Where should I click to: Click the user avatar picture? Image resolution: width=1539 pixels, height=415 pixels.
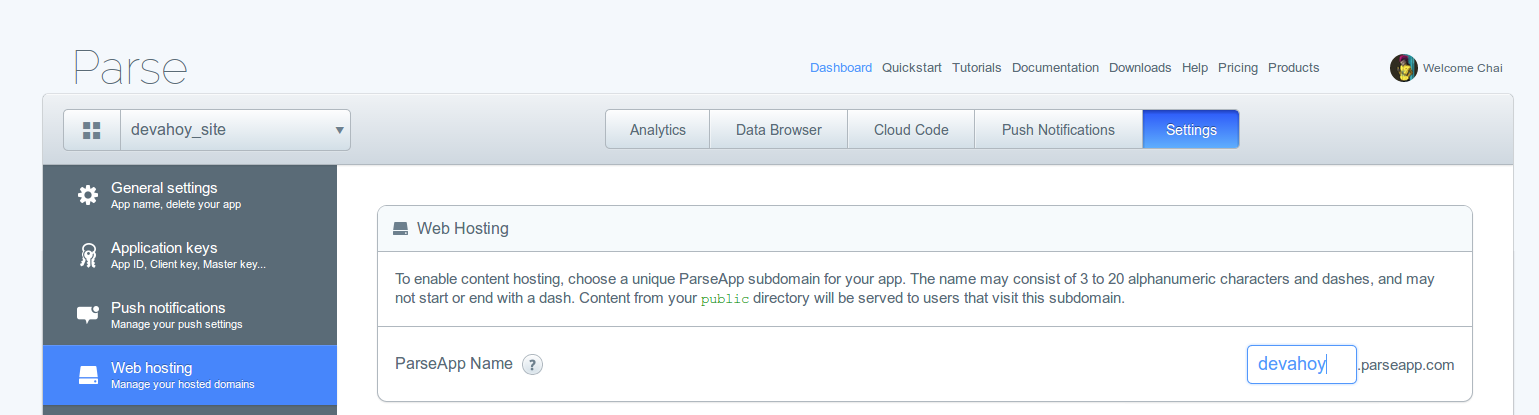1404,68
